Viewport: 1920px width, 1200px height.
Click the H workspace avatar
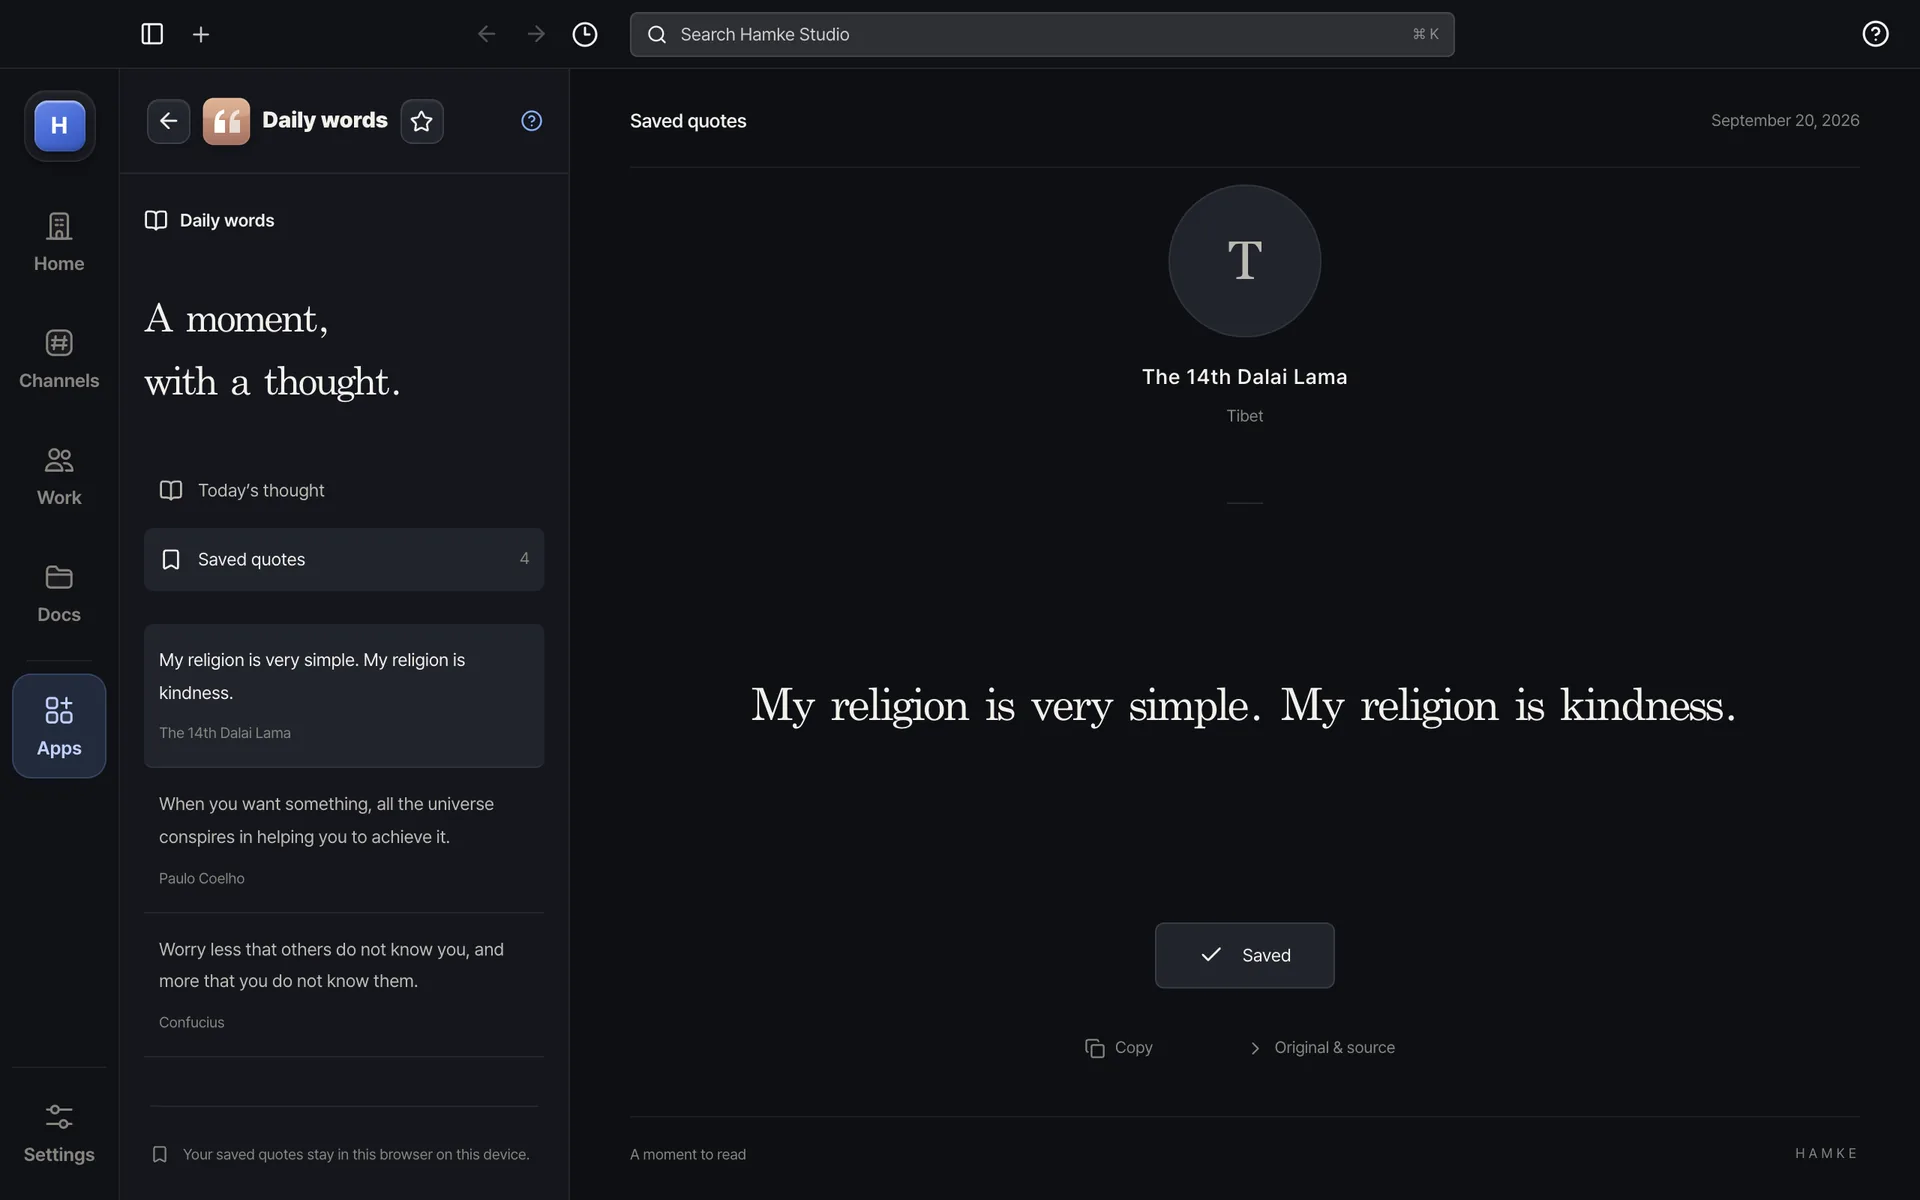click(x=59, y=126)
